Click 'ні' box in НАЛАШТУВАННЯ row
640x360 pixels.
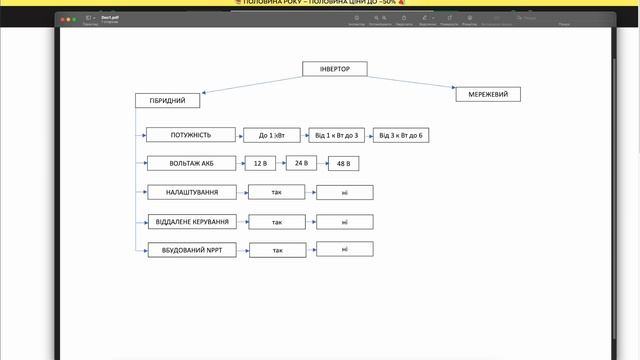[344, 193]
